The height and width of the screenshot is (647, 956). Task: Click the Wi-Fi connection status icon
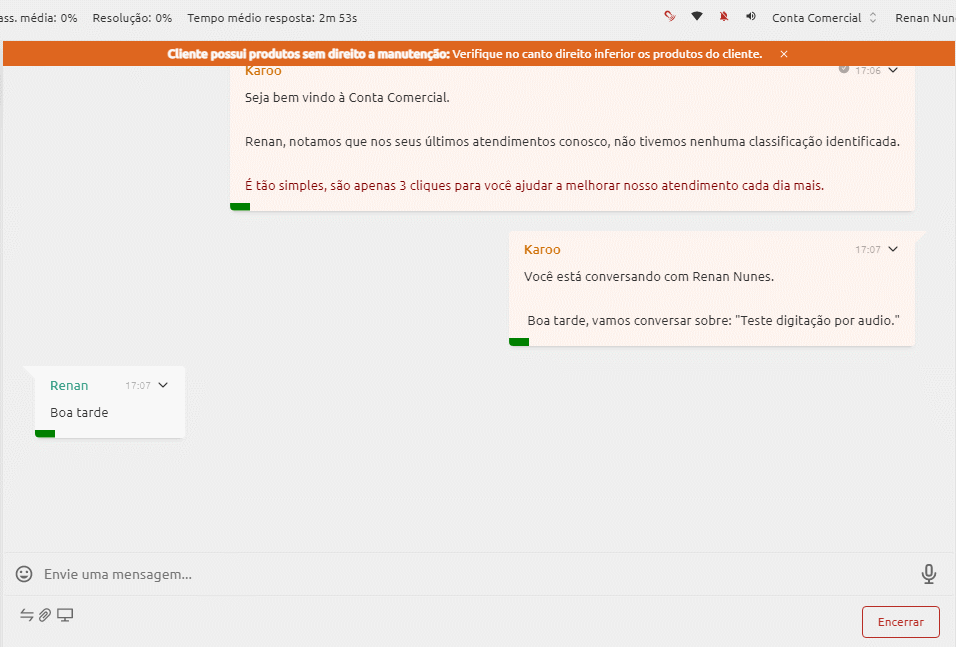click(696, 16)
